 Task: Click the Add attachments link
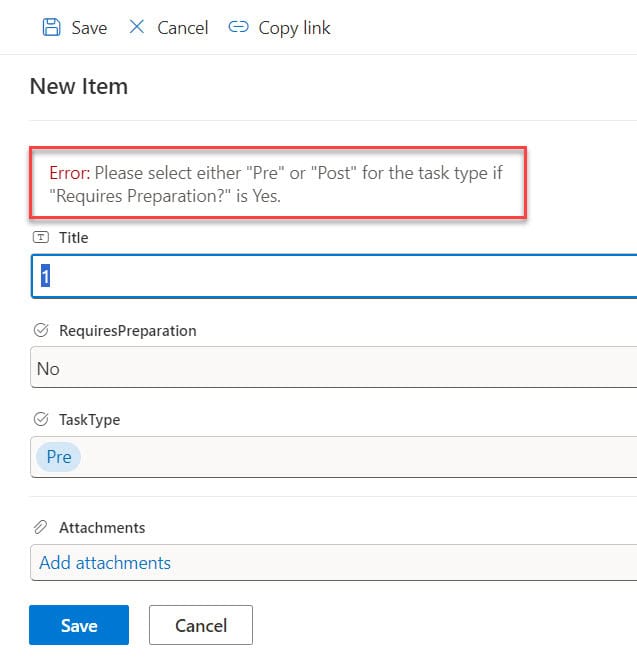[x=105, y=563]
